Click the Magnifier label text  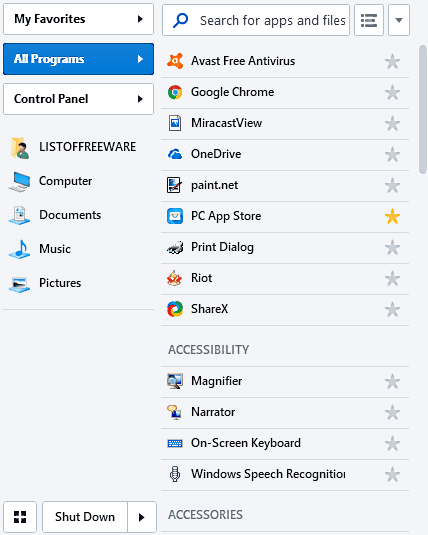click(x=216, y=381)
